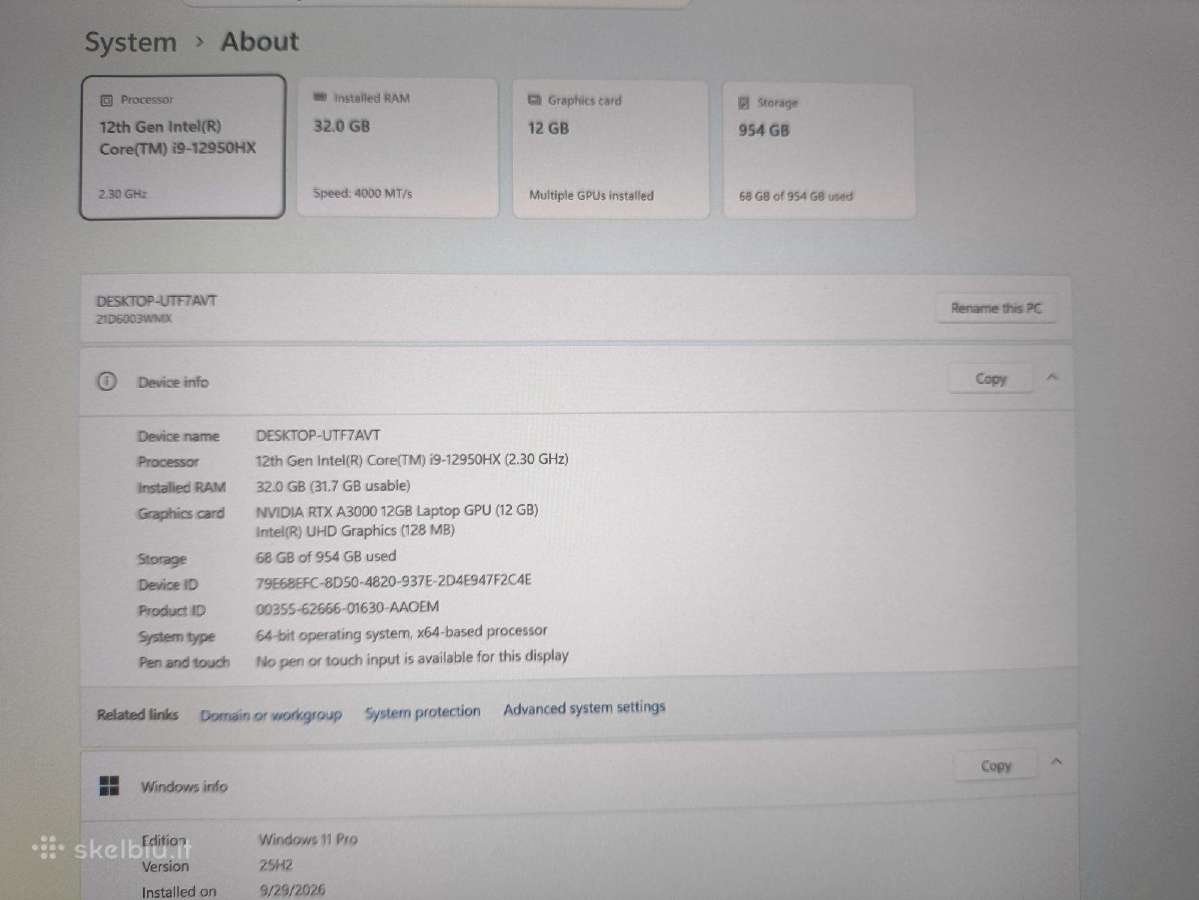Click the Windows logo icon beside Windows info
Viewport: 1199px width, 900px height.
pyautogui.click(x=109, y=785)
